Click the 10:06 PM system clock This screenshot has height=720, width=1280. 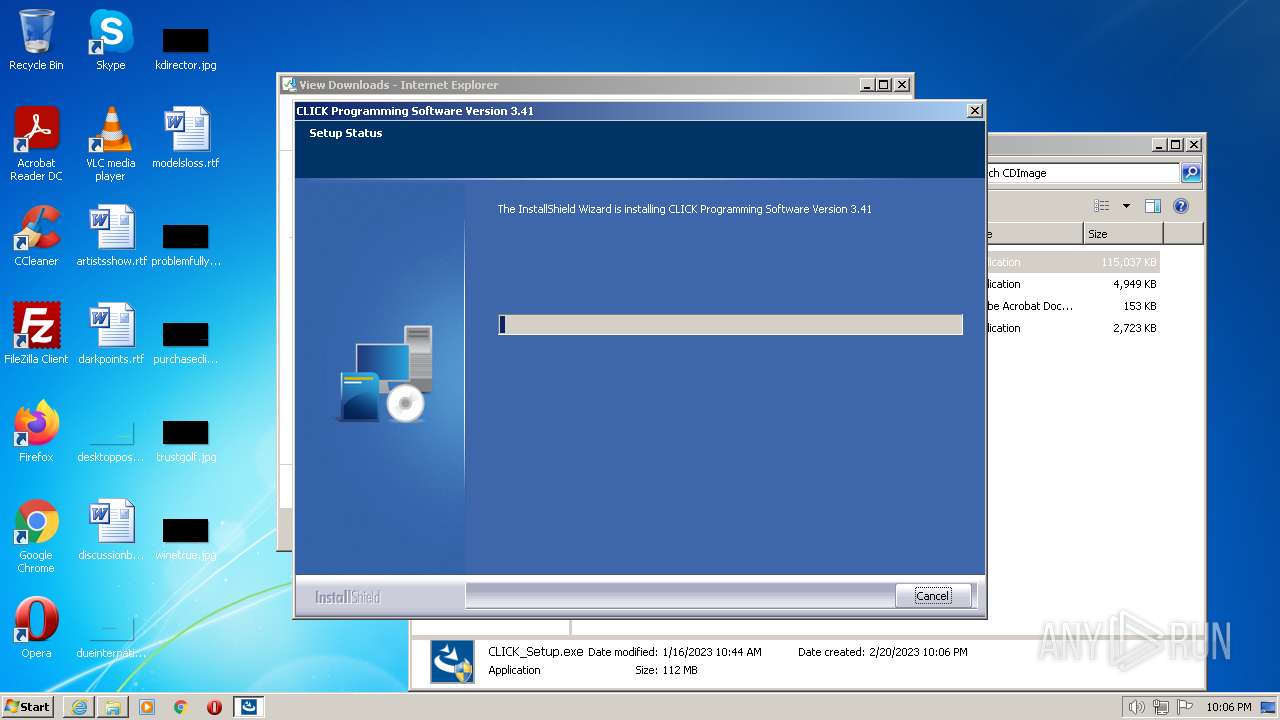click(x=1229, y=707)
